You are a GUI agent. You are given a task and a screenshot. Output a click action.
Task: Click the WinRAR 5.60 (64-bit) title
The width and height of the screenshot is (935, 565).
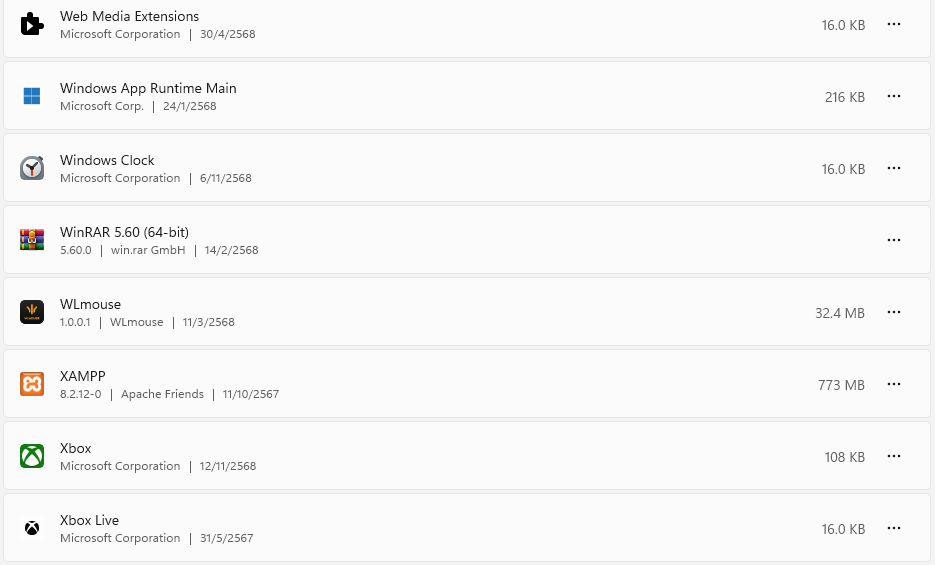124,232
